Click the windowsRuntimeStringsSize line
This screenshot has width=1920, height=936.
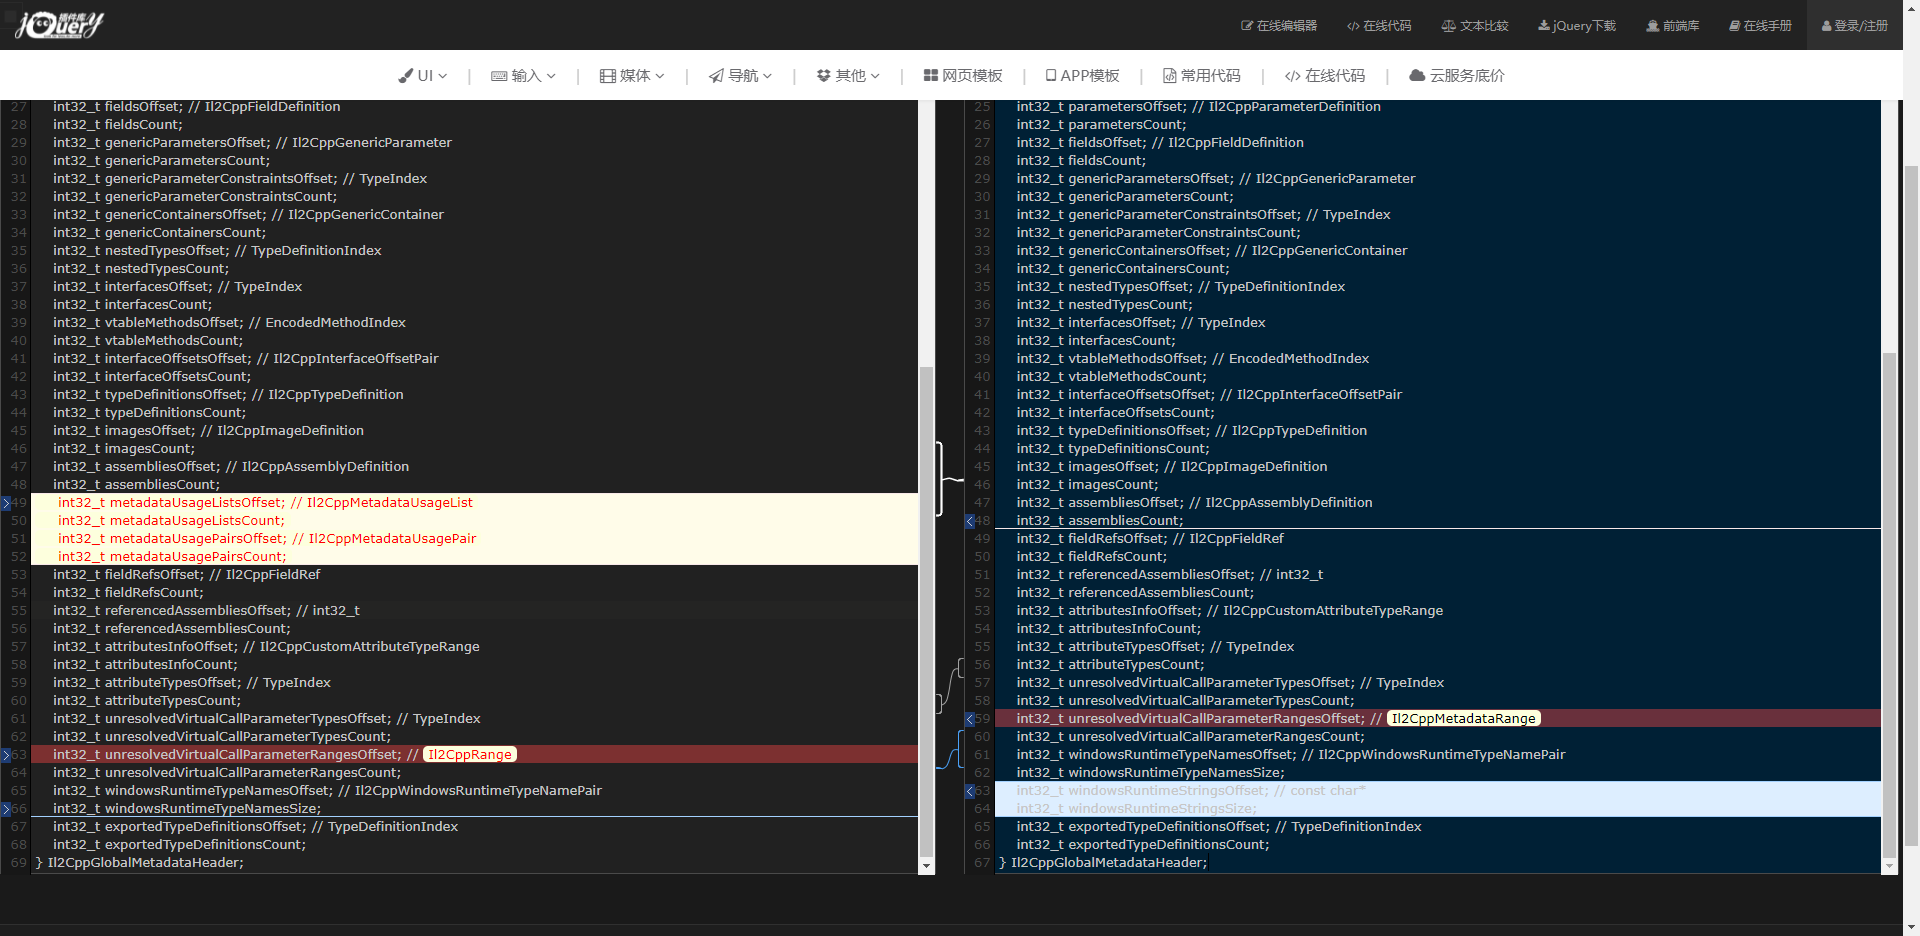(x=1438, y=809)
